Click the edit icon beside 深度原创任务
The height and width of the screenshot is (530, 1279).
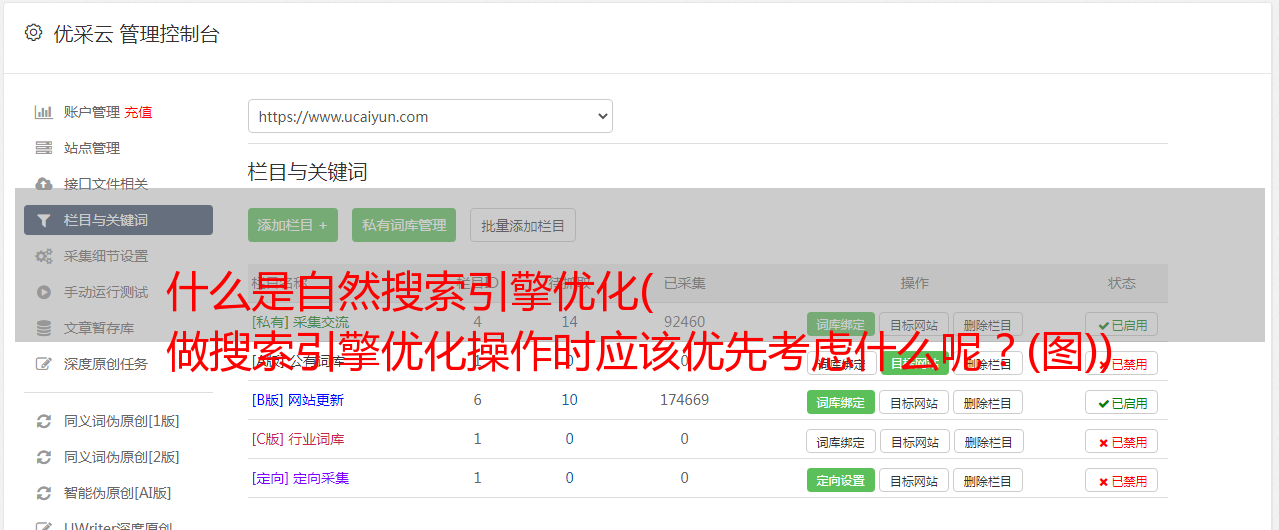[44, 364]
